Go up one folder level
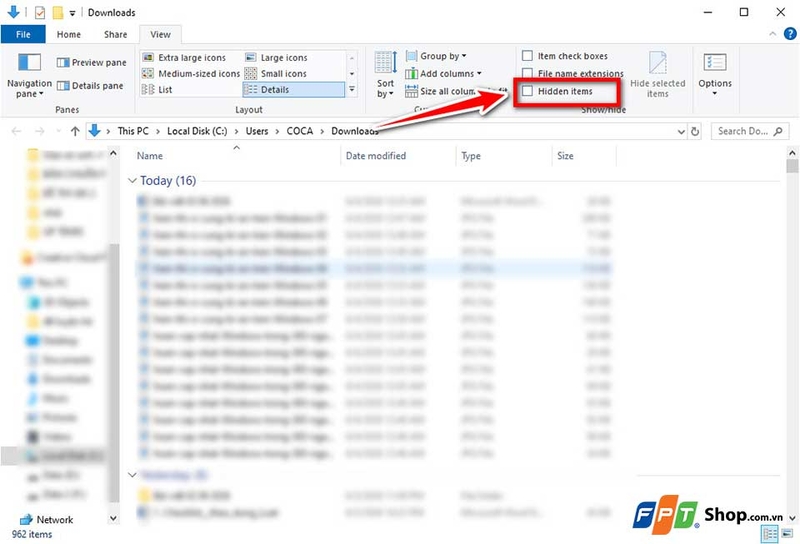The height and width of the screenshot is (544, 800). tap(75, 131)
